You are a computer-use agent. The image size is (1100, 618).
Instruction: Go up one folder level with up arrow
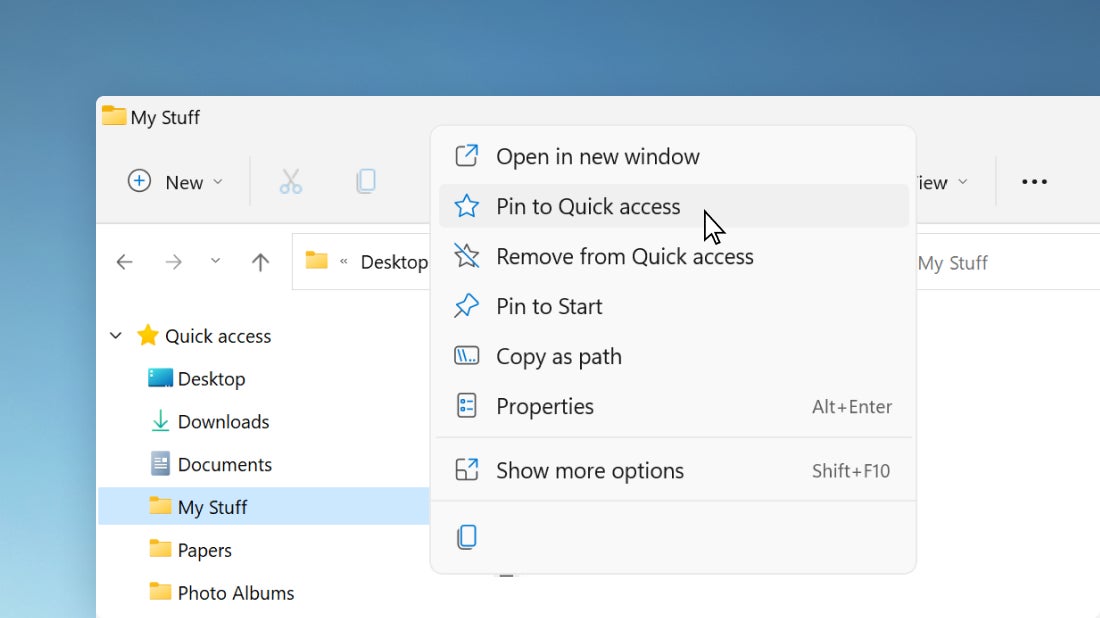pyautogui.click(x=261, y=262)
